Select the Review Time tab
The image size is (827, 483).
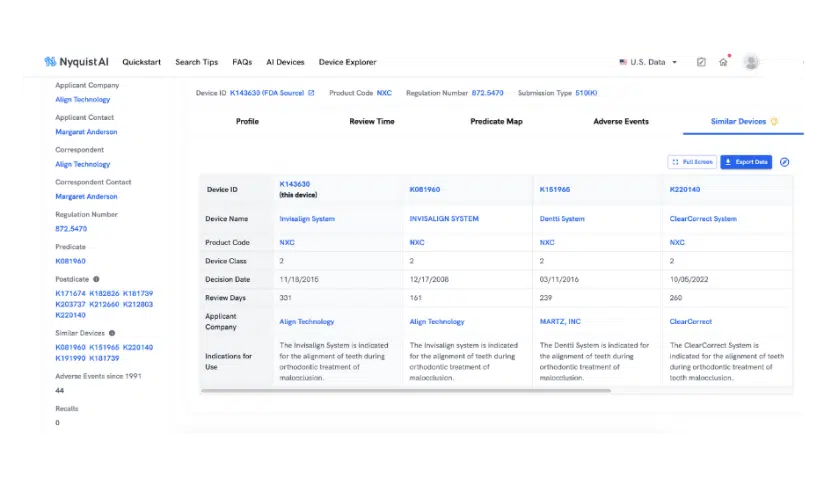coord(371,122)
